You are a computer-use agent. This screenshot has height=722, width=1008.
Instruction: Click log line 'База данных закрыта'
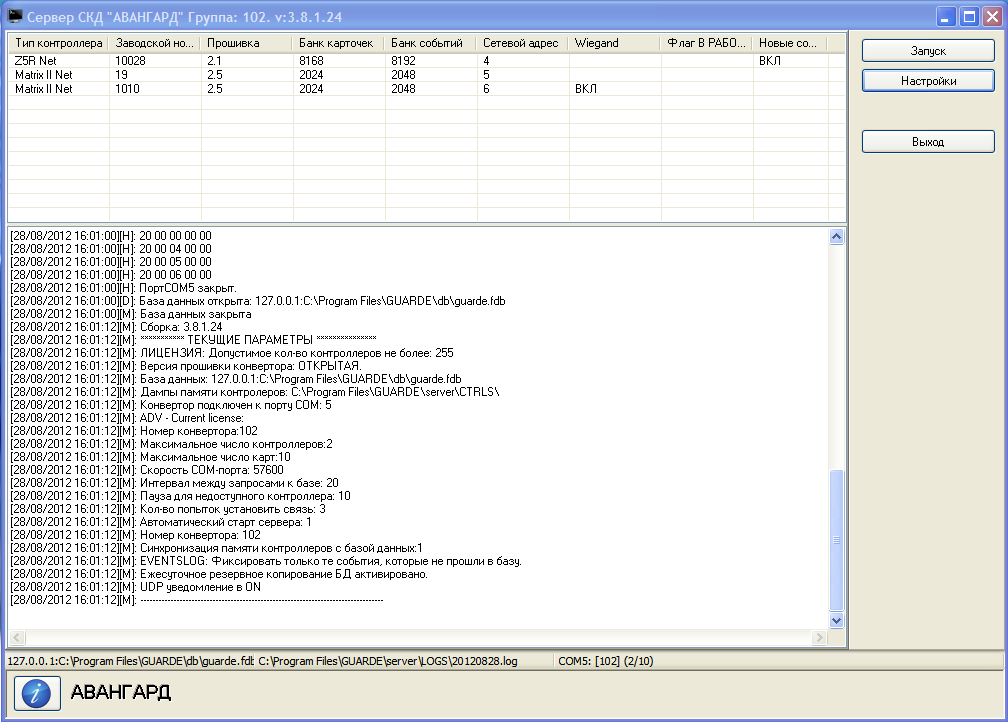[x=130, y=314]
